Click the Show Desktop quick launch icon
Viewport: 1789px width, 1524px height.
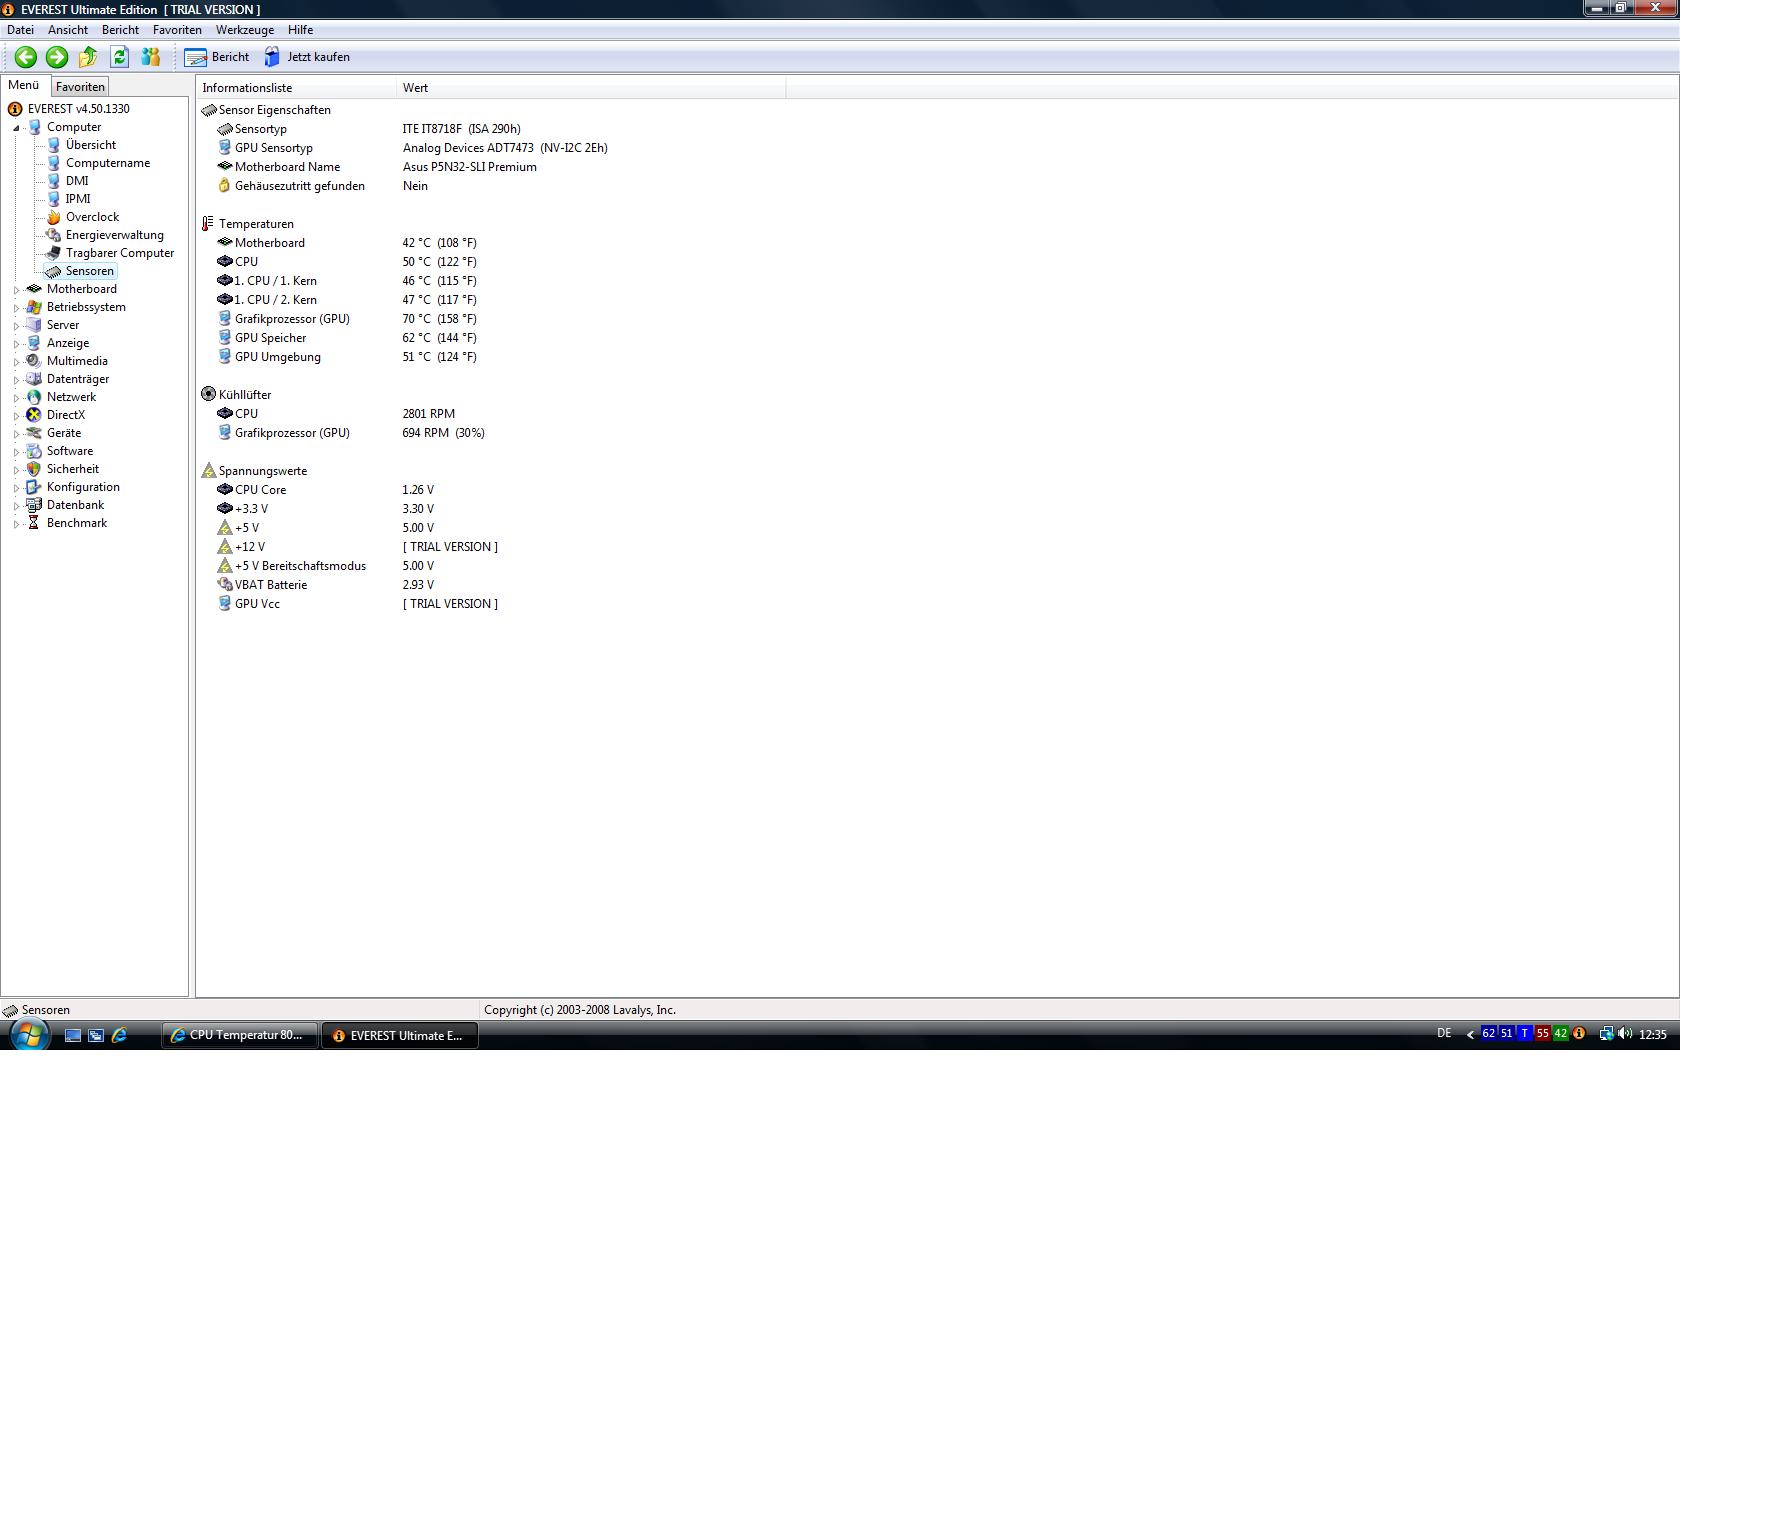(x=73, y=1035)
